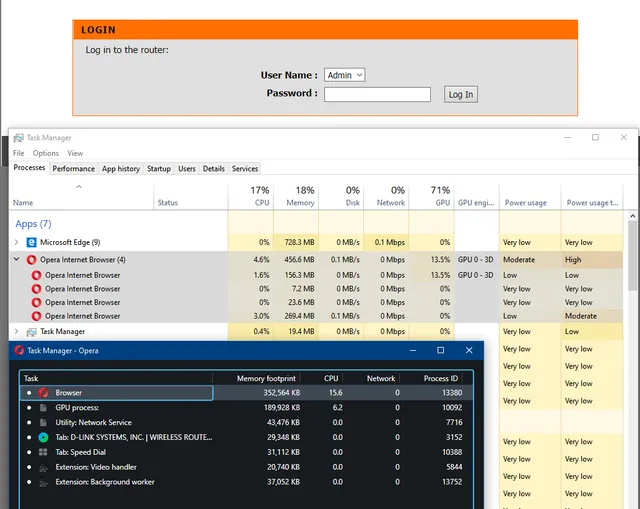Switch to the Services tab
Image resolution: width=640 pixels, height=509 pixels.
click(x=245, y=169)
